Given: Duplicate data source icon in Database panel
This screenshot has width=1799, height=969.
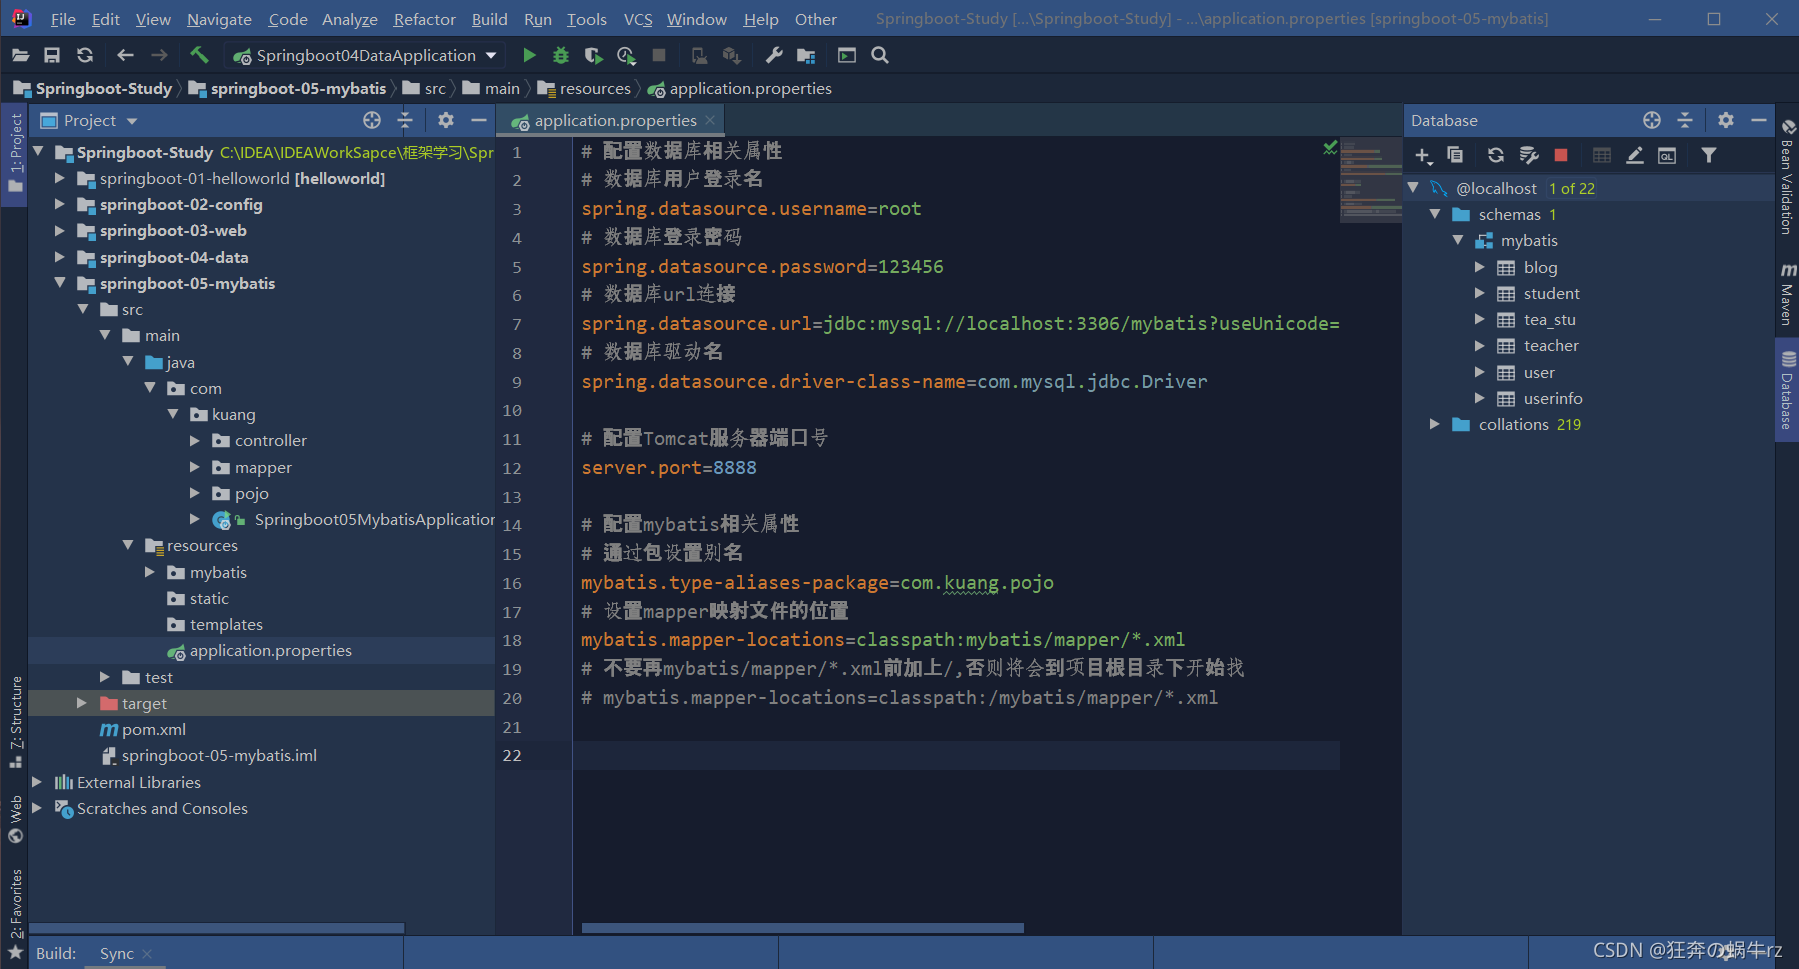Looking at the screenshot, I should pos(1455,155).
